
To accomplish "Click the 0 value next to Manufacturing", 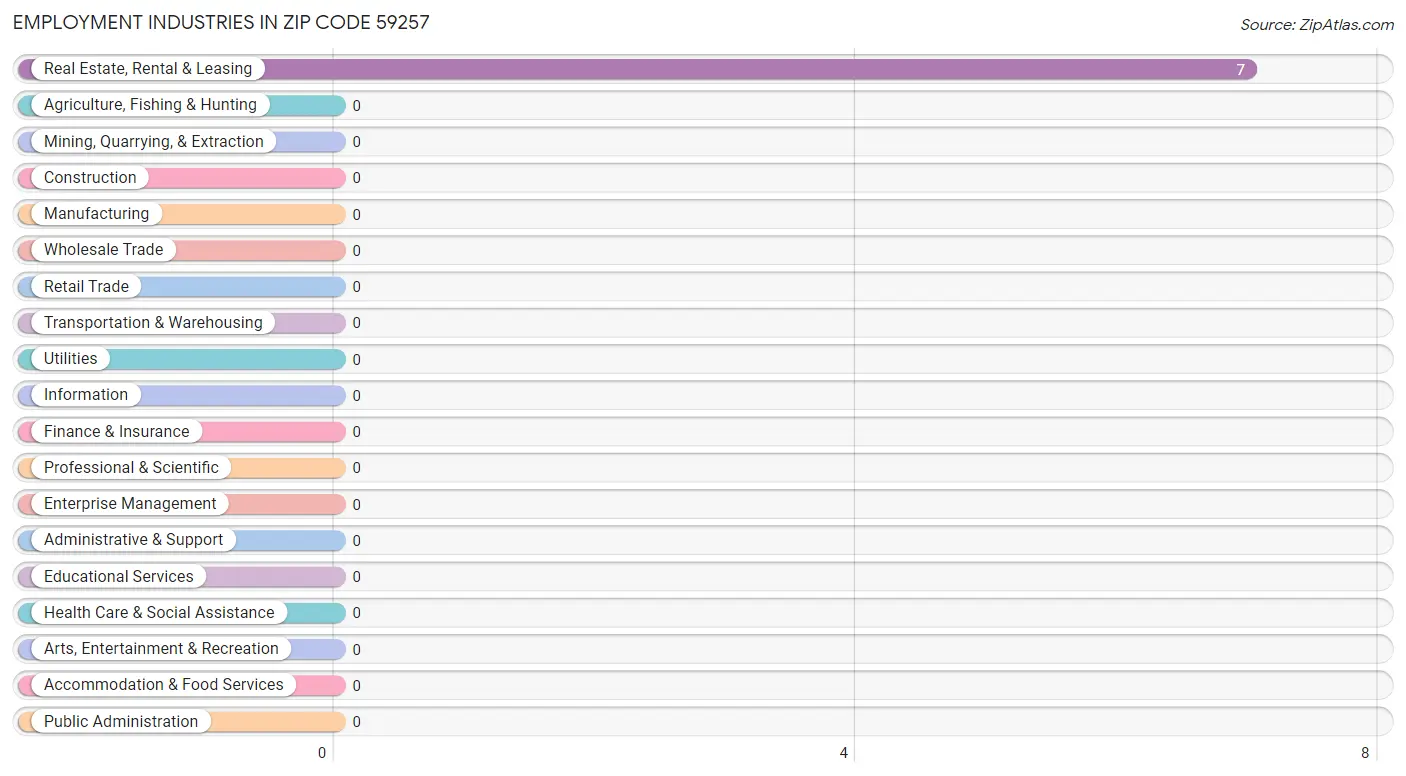I will click(x=356, y=215).
